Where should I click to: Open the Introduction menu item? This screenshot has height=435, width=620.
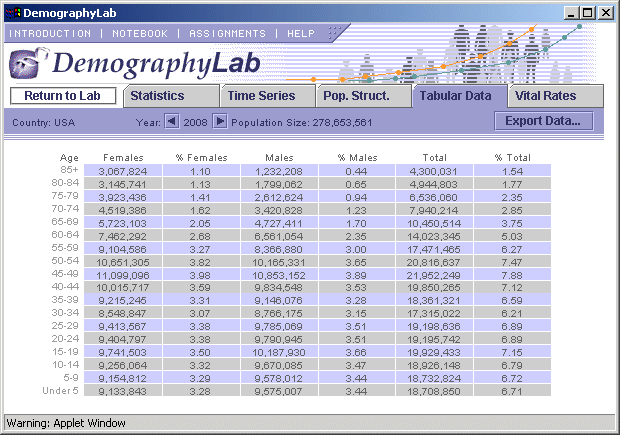50,34
